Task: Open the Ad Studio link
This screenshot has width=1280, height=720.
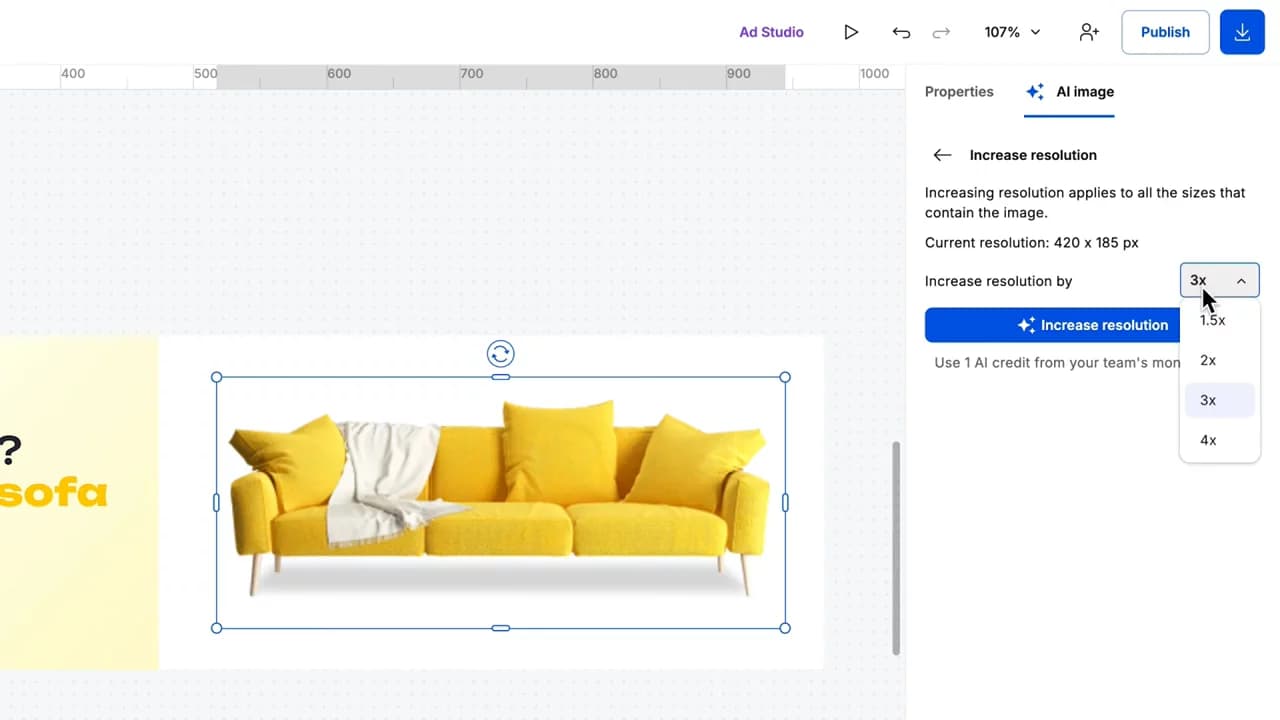Action: (771, 32)
